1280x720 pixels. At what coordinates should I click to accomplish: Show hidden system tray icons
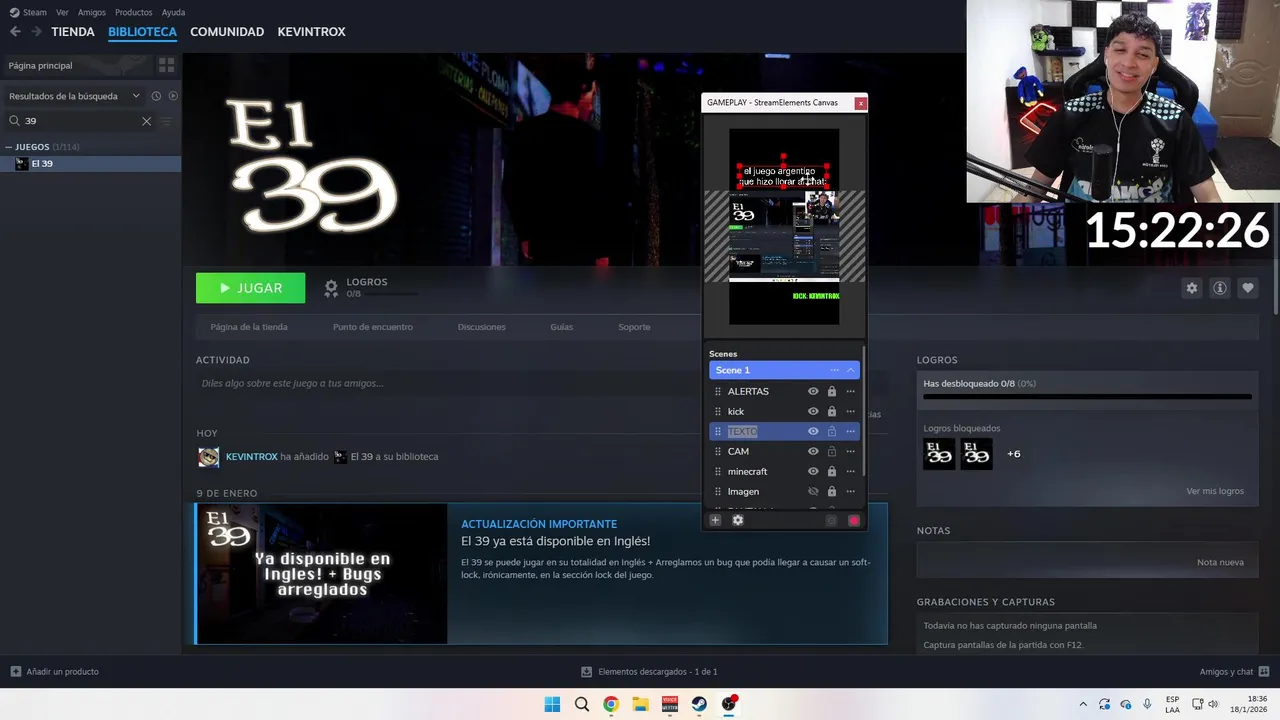coord(1082,704)
